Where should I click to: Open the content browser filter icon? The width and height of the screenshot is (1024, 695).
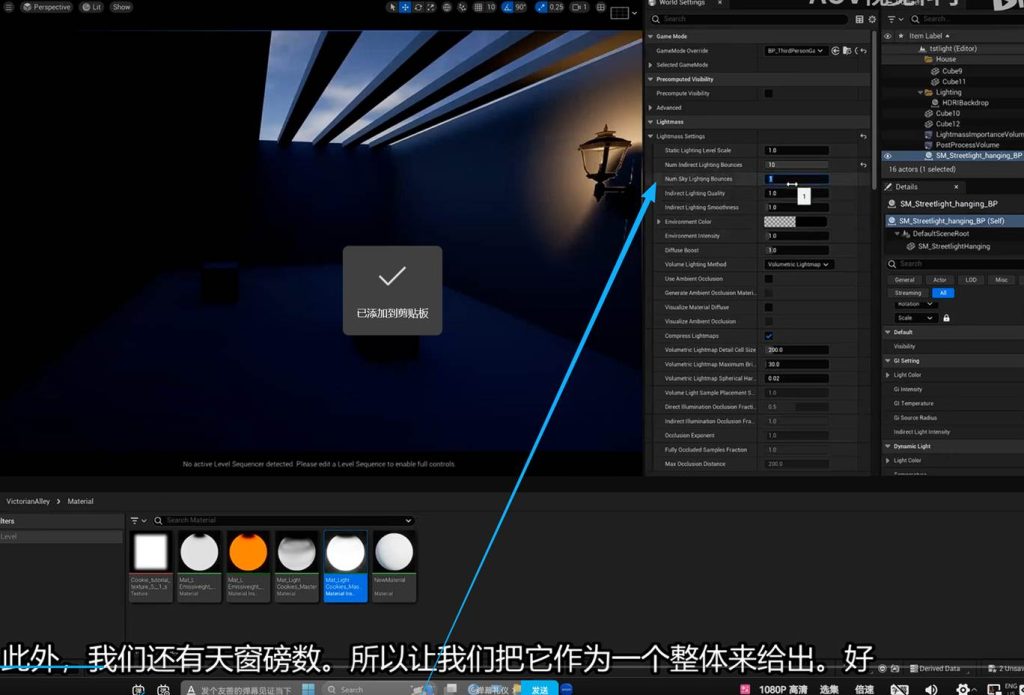pyautogui.click(x=136, y=521)
